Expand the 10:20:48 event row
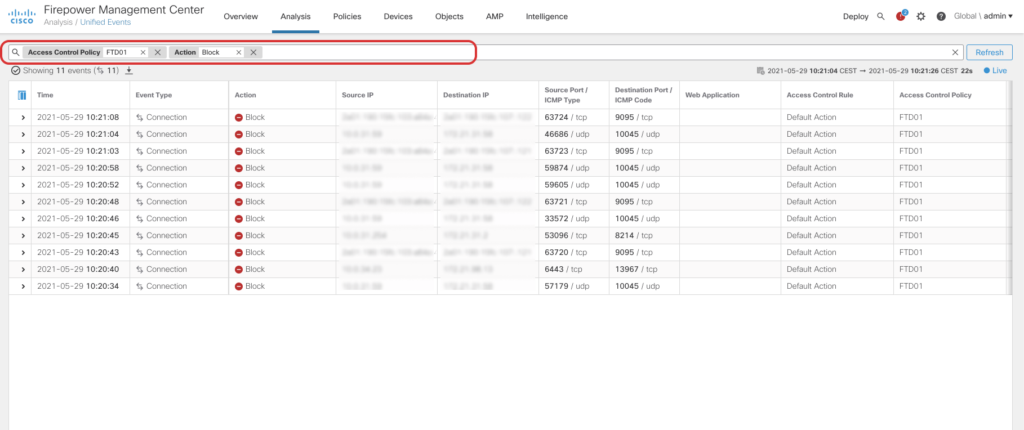Viewport: 1024px width, 430px height. click(23, 201)
